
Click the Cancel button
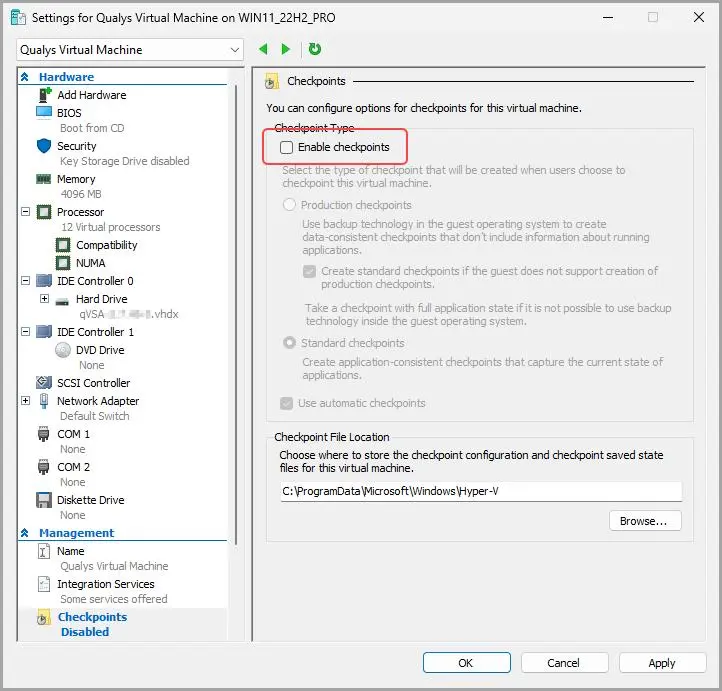[564, 663]
